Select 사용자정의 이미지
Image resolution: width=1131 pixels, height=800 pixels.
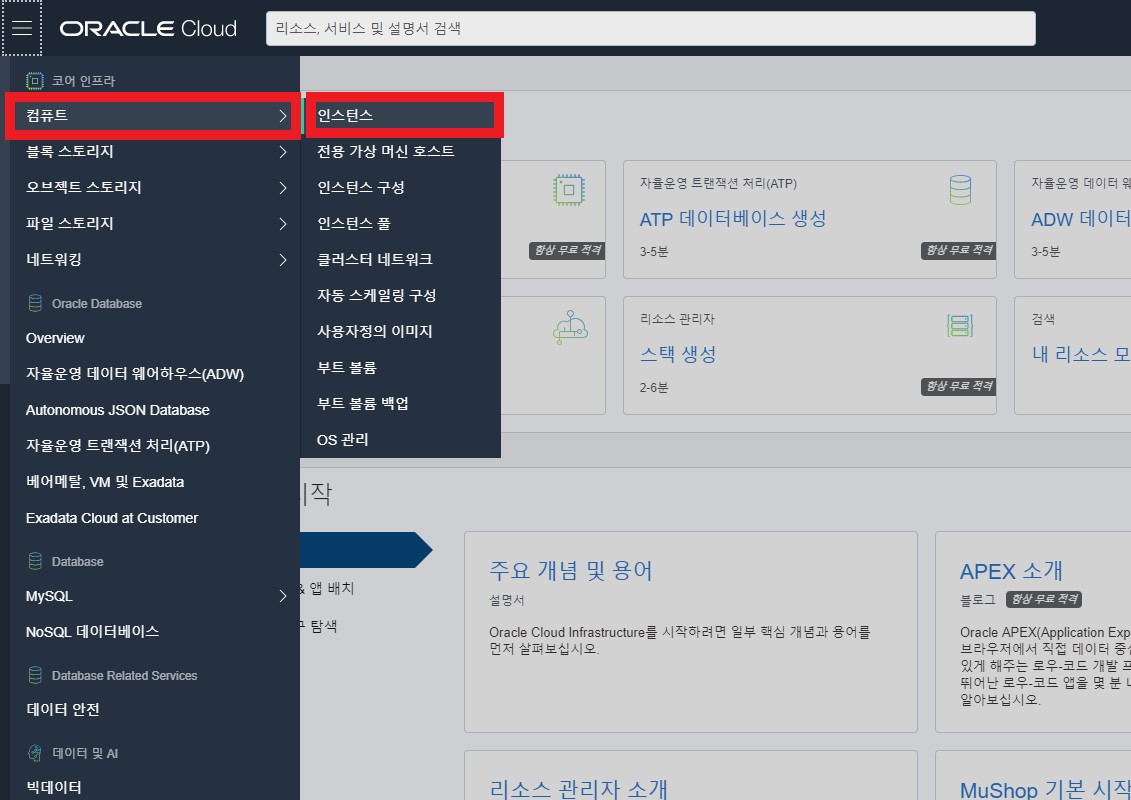point(374,332)
